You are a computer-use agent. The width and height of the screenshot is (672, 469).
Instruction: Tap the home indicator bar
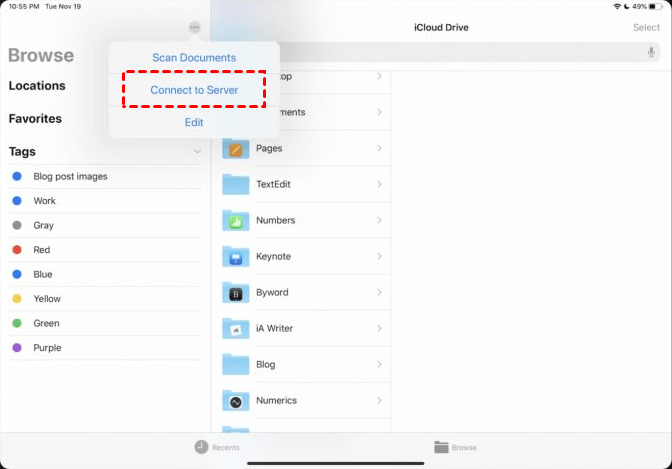click(x=336, y=463)
